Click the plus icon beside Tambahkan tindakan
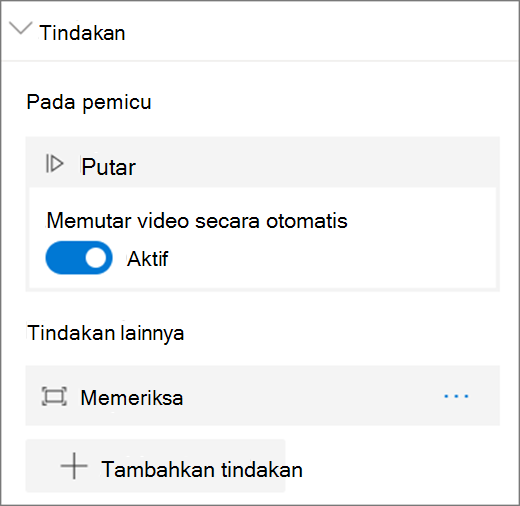Image resolution: width=520 pixels, height=506 pixels. pos(74,466)
